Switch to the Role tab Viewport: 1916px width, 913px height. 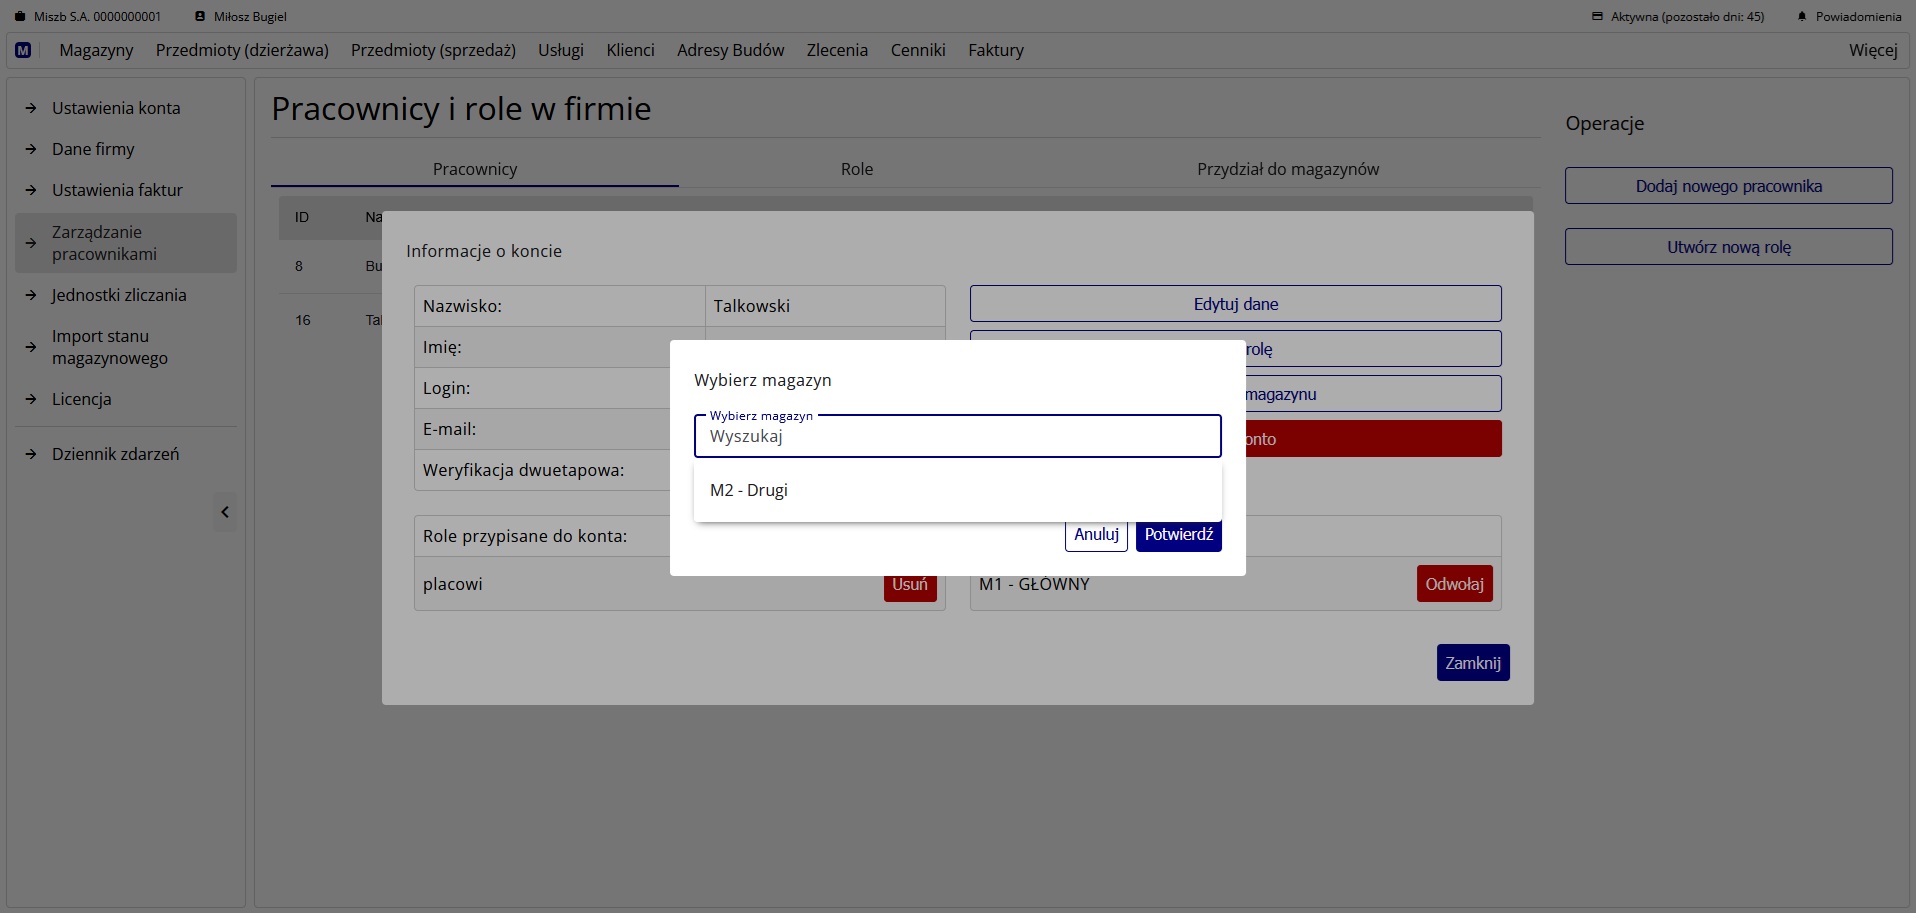pos(856,169)
